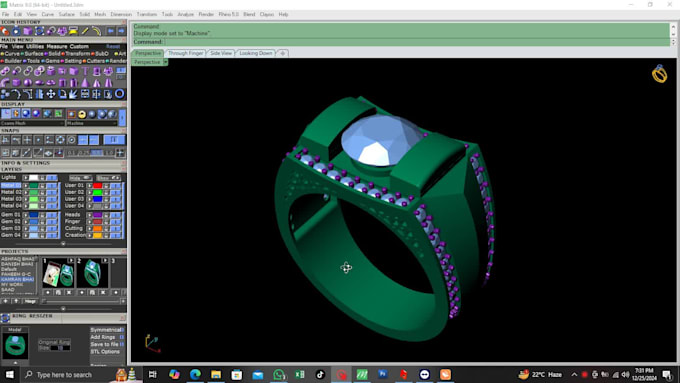
Task: Click the red User 01 color swatch
Action: (97, 186)
